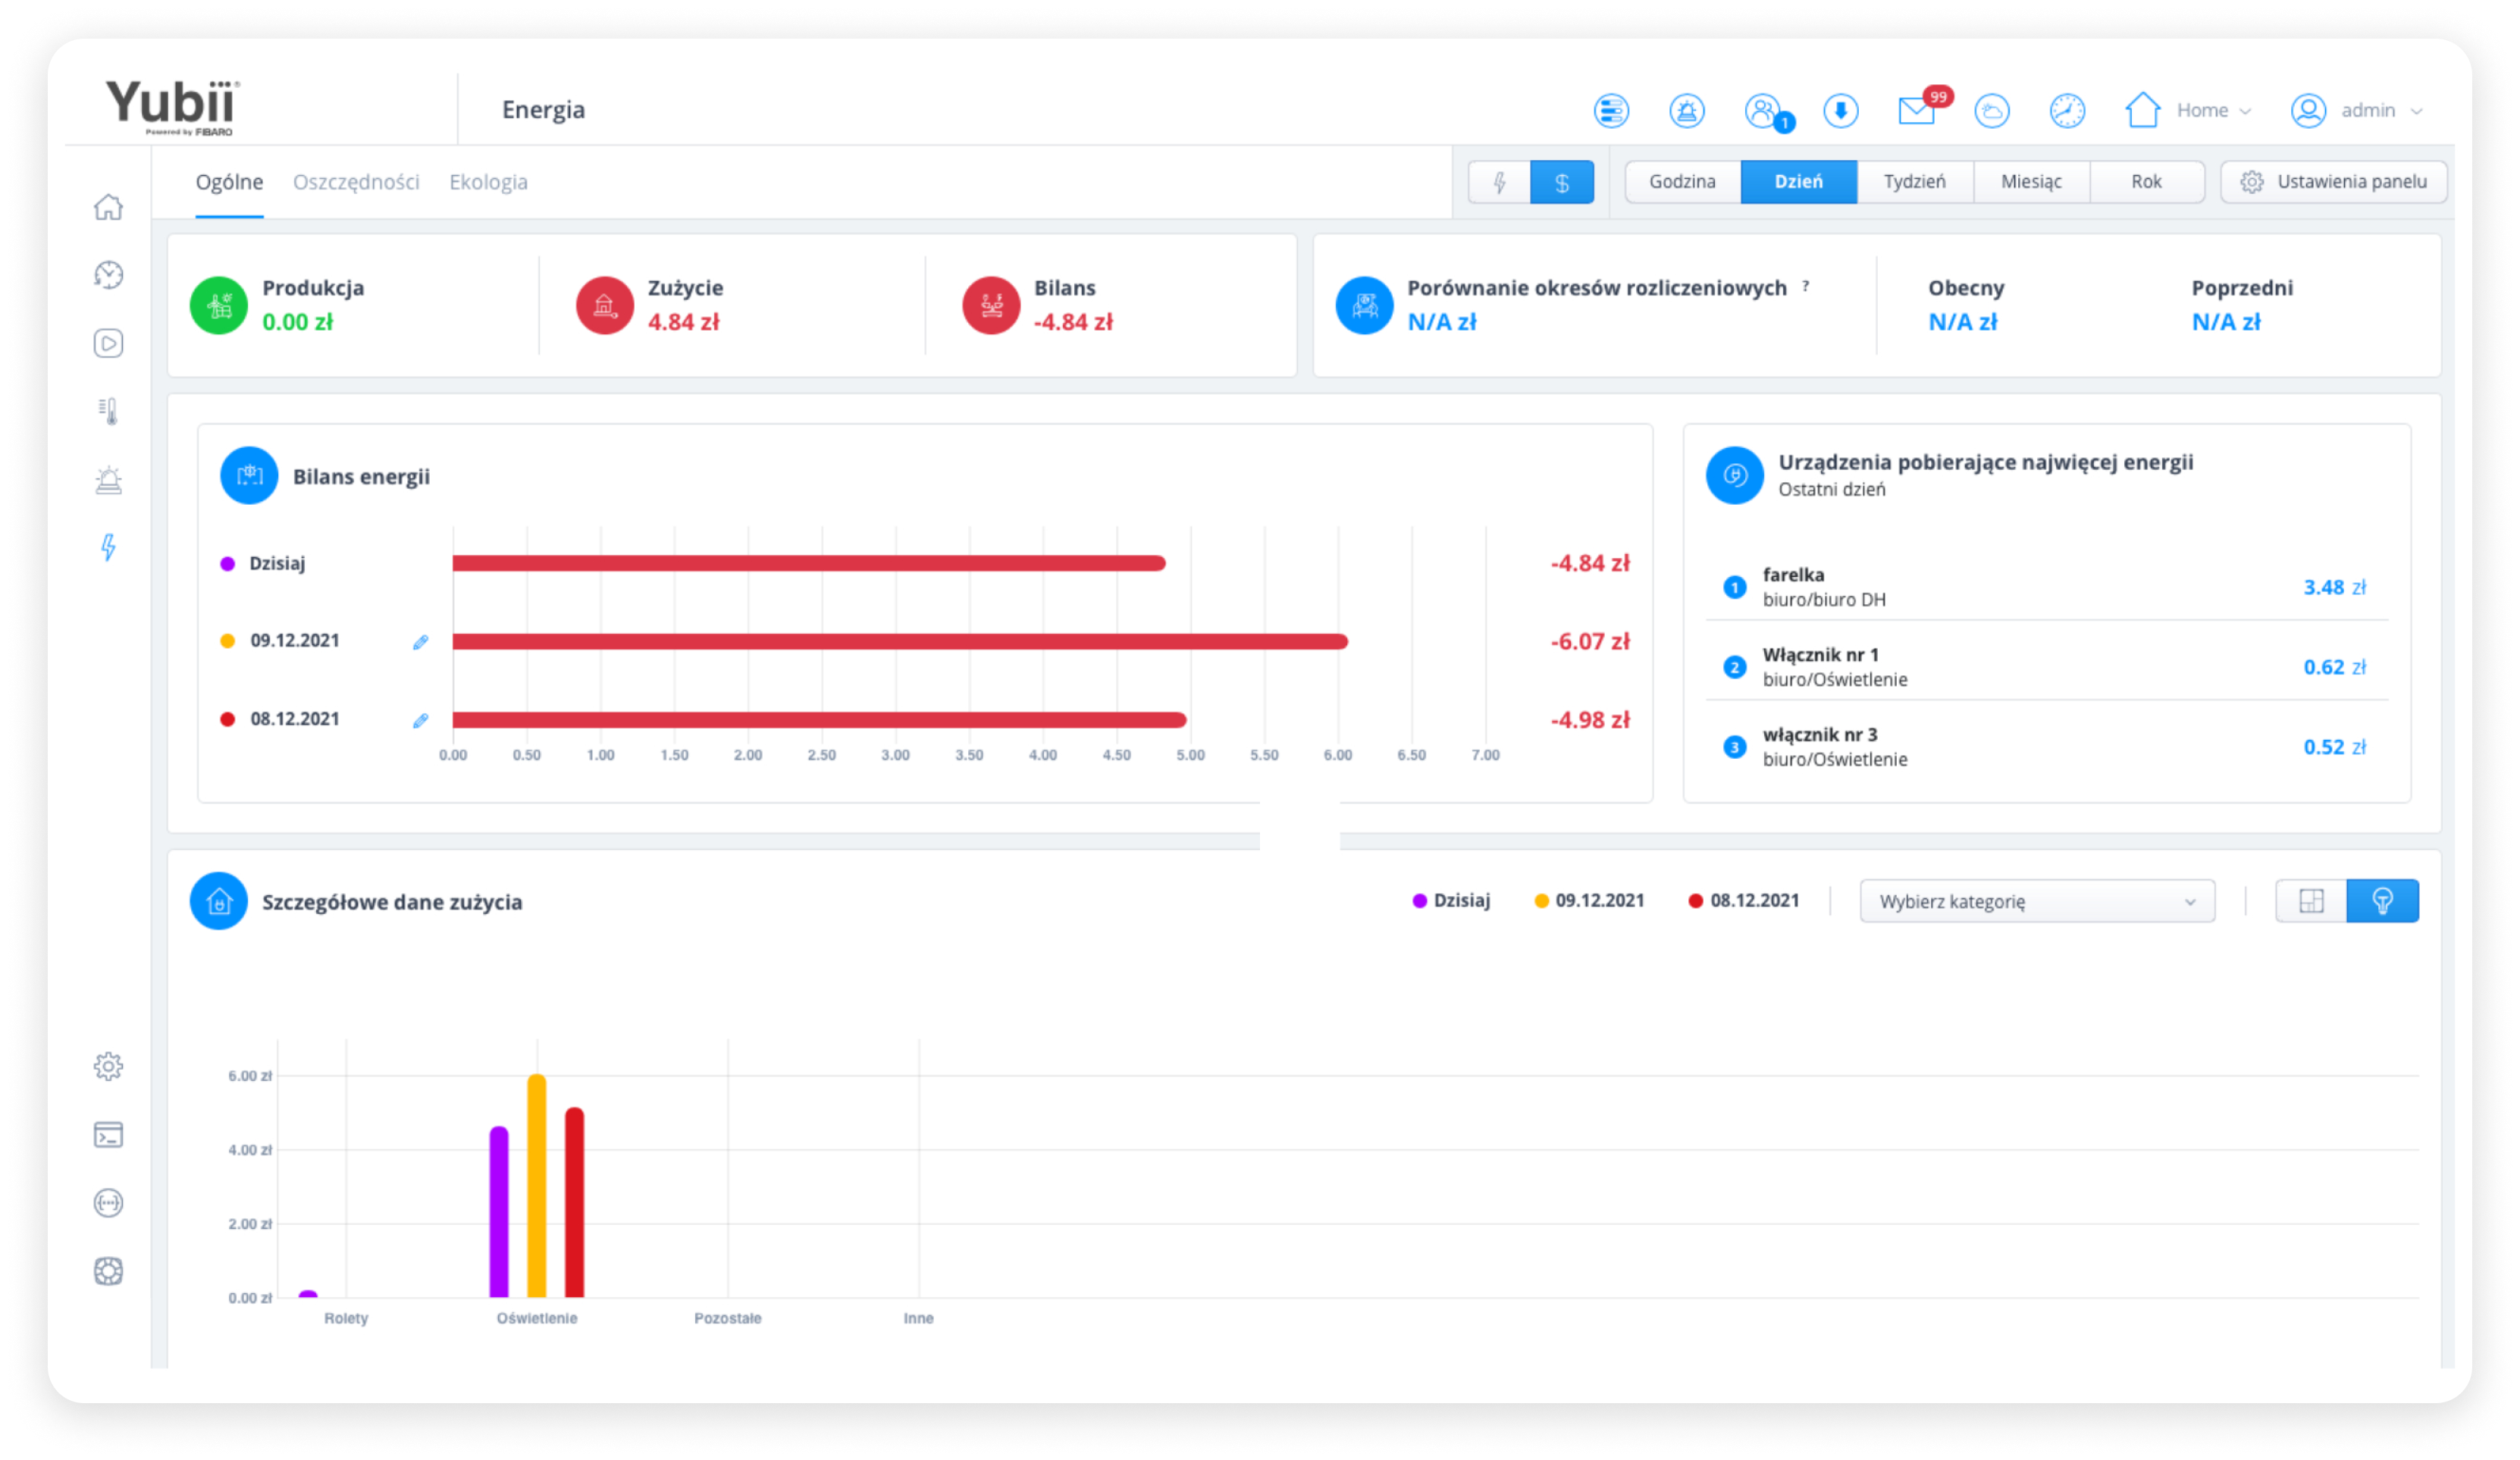This screenshot has width=2520, height=1460.
Task: Open the Energy lightning icon in sidebar
Action: [x=108, y=547]
